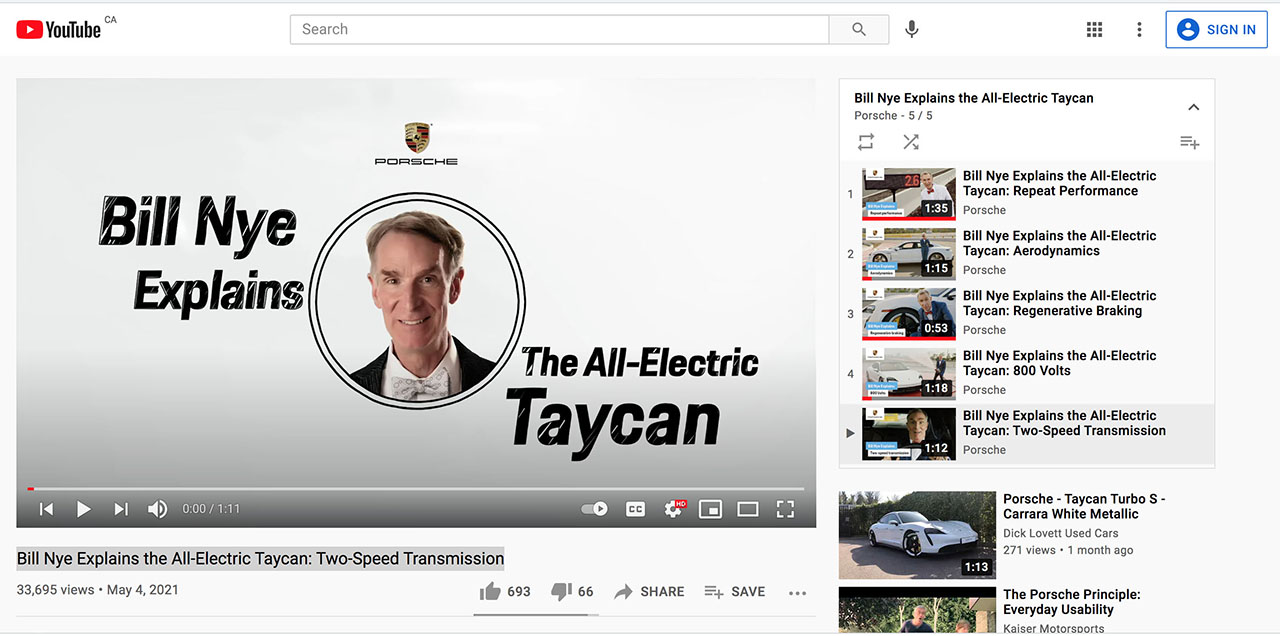
Task: Click the 800 Volts thumbnail showing 1:18
Action: pos(909,373)
